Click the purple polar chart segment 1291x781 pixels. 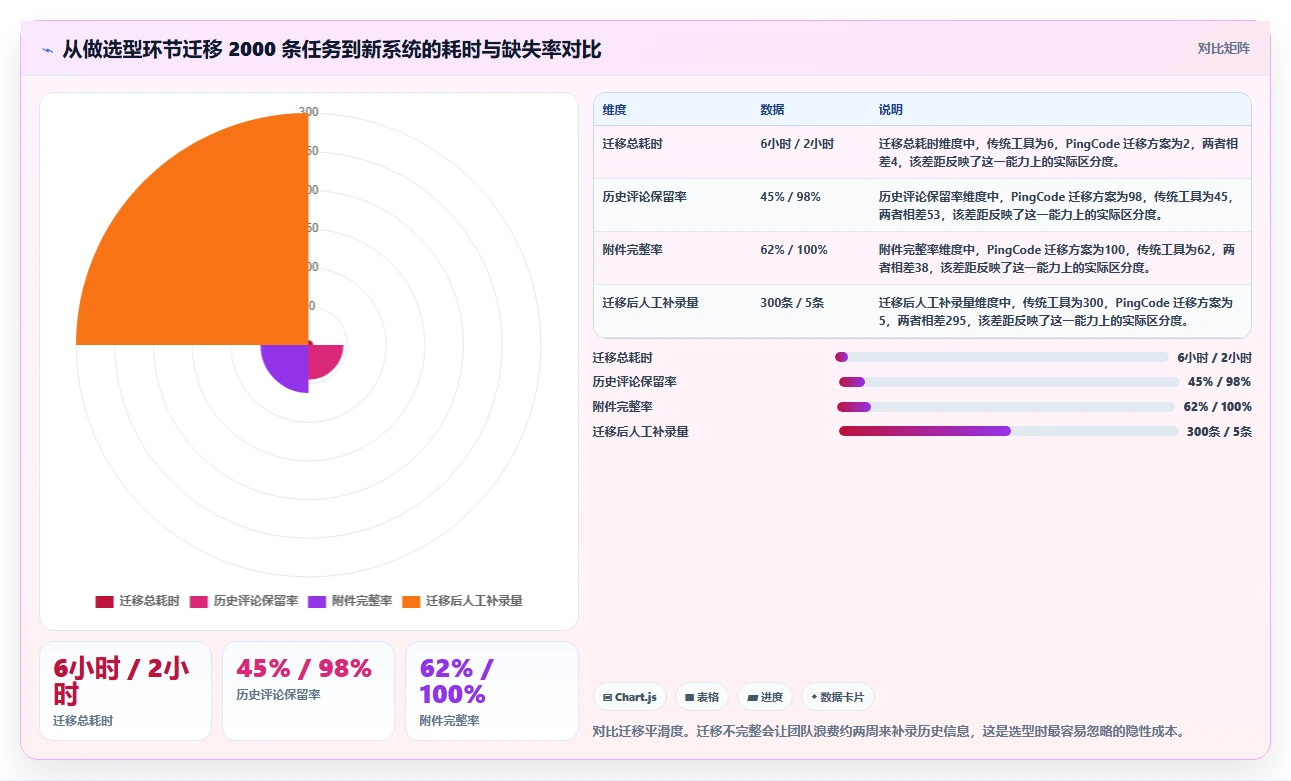(x=289, y=366)
